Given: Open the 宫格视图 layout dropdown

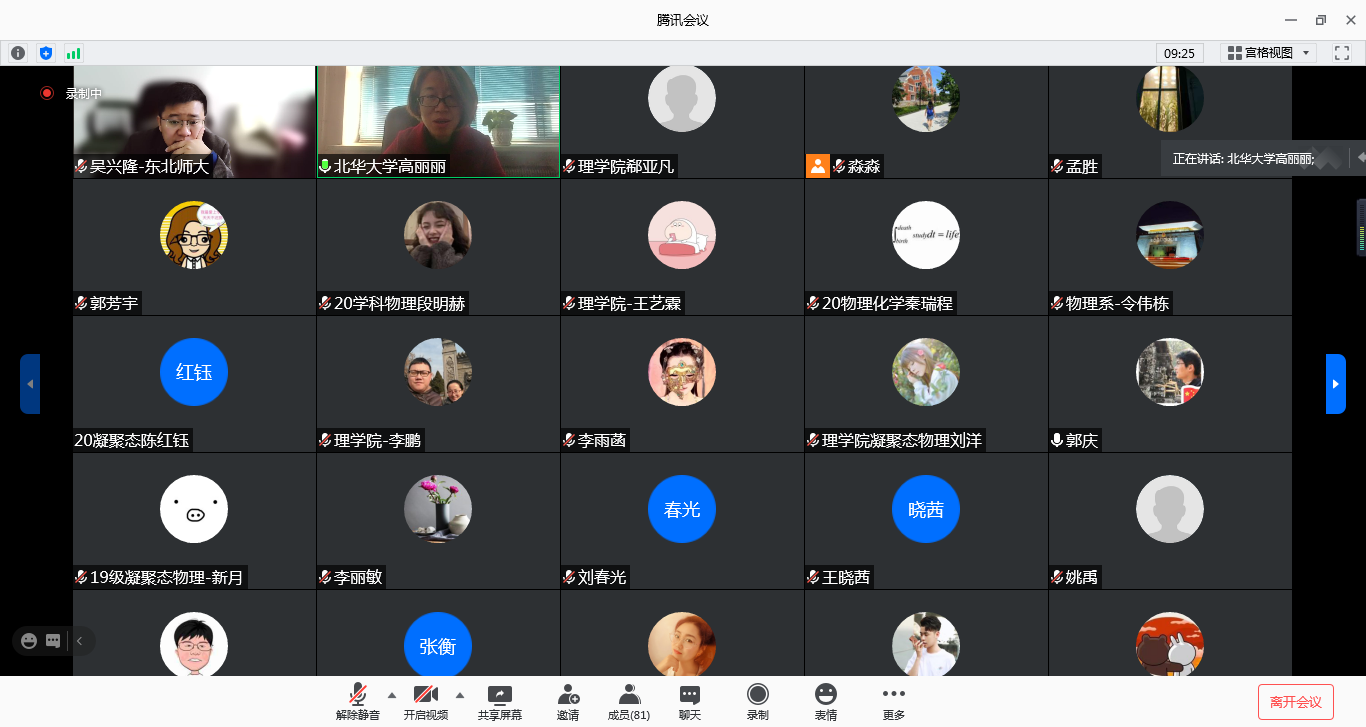Looking at the screenshot, I should 1268,53.
